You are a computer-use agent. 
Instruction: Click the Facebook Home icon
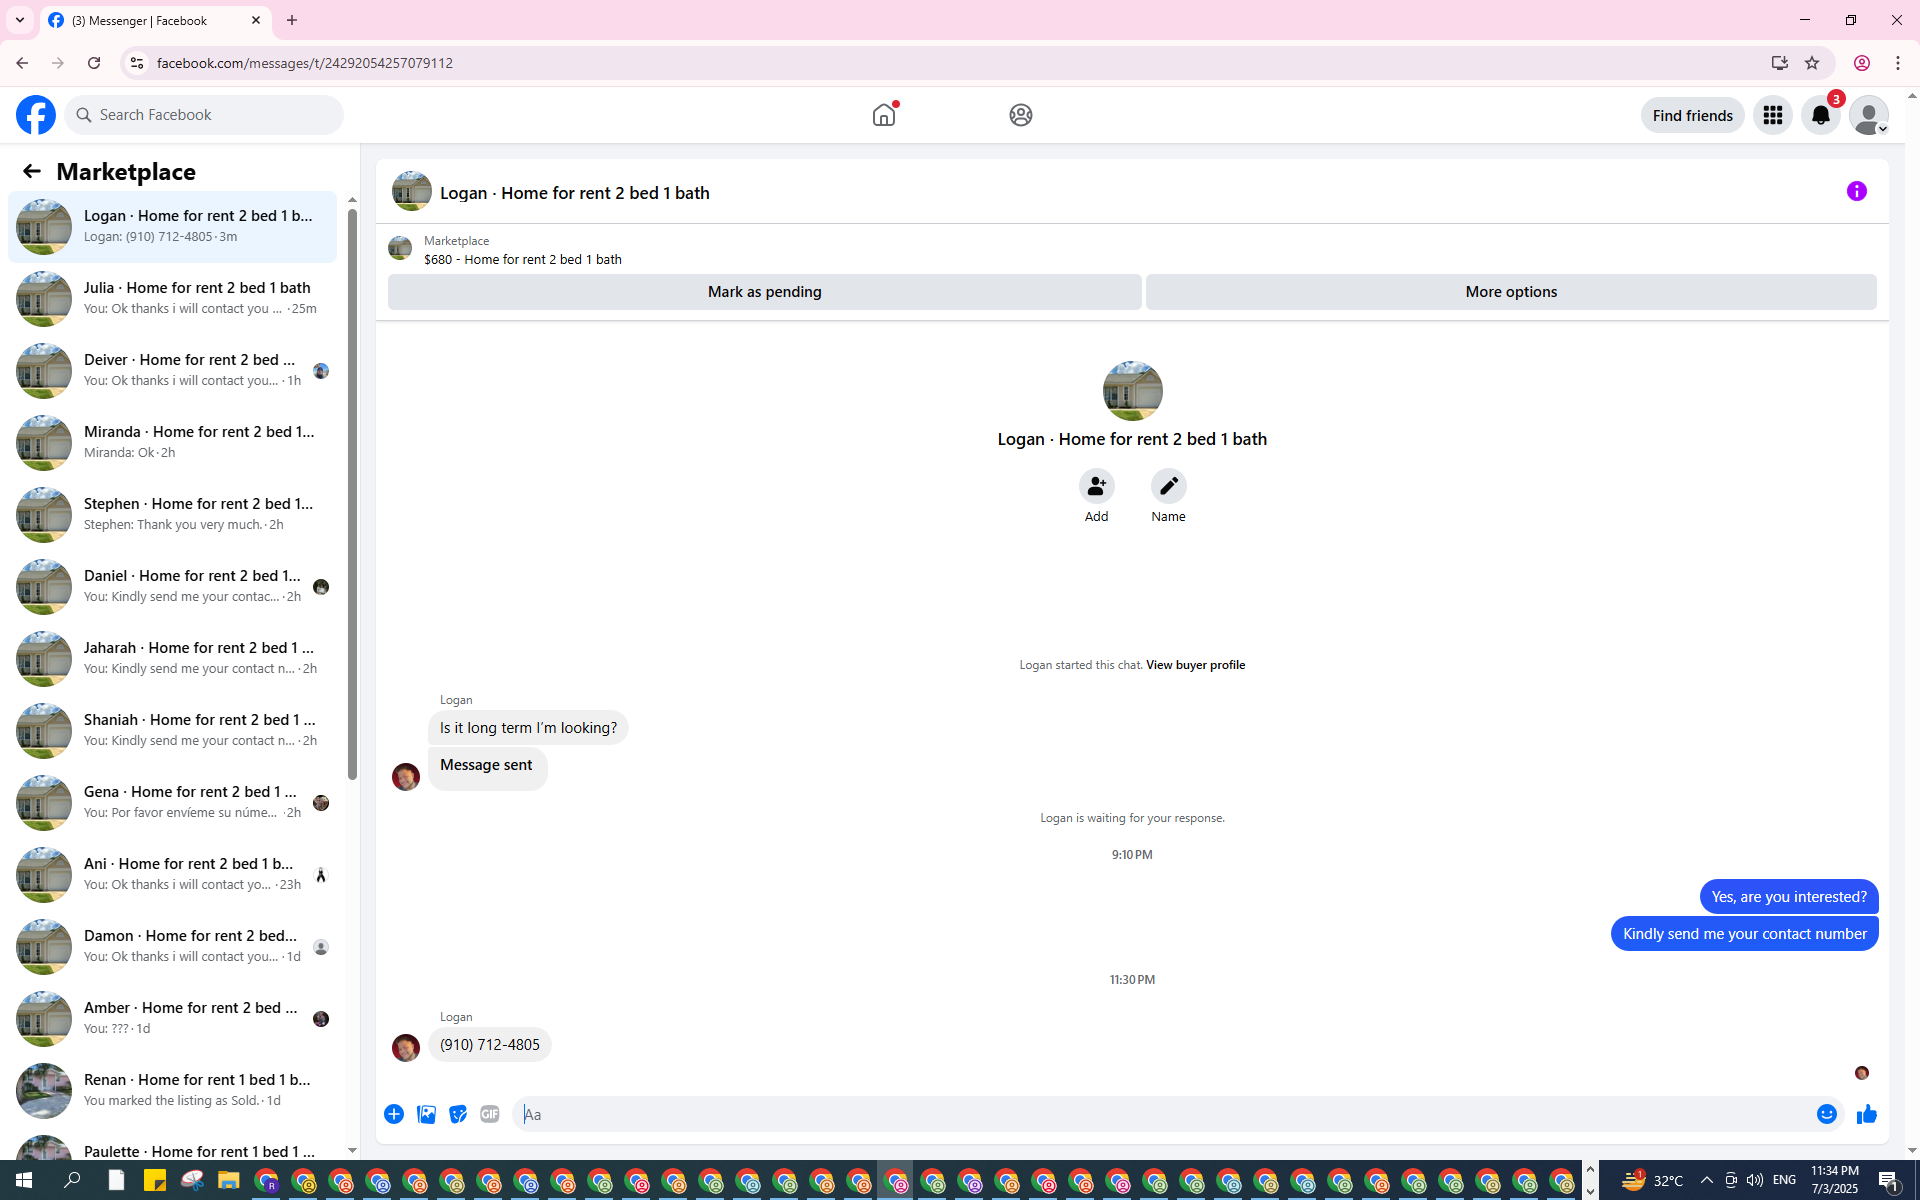[884, 115]
